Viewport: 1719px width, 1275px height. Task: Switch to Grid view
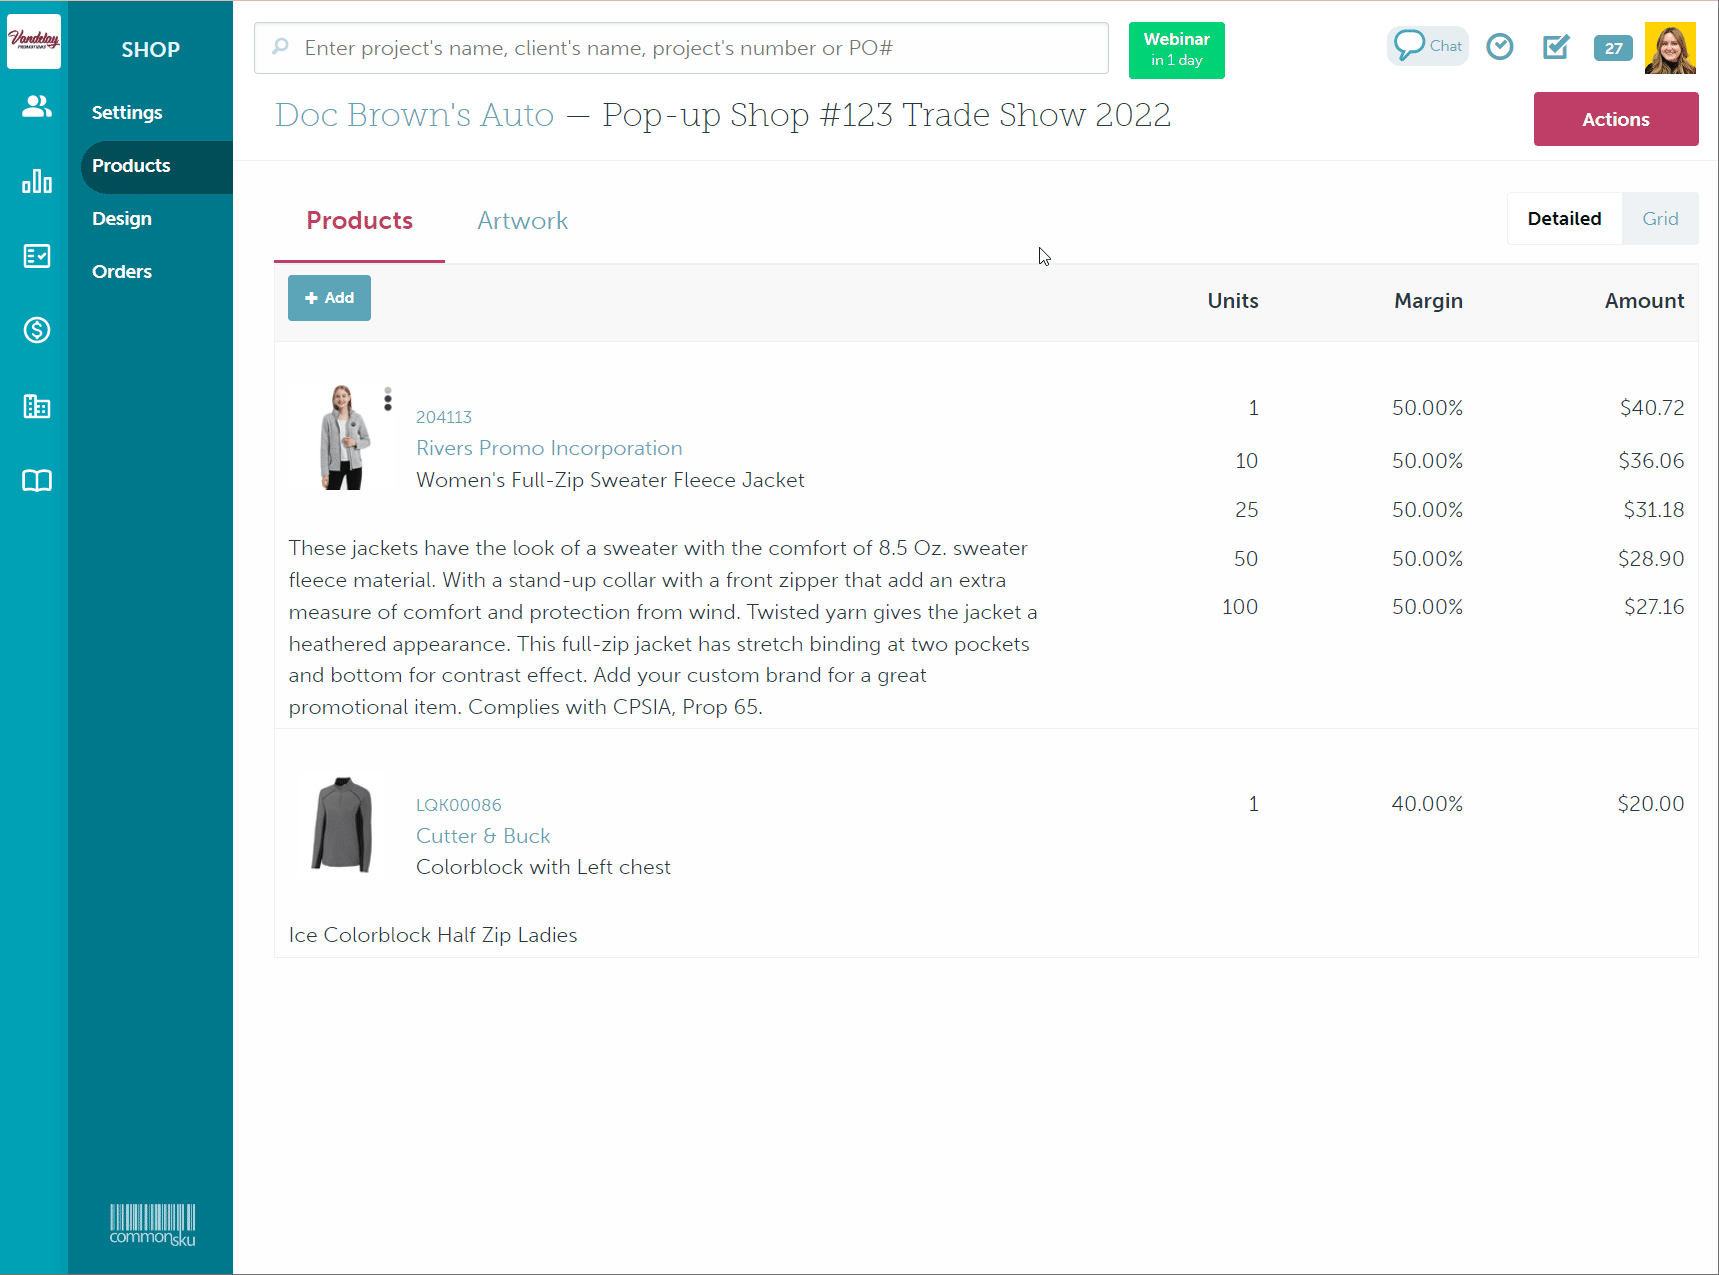click(x=1659, y=219)
